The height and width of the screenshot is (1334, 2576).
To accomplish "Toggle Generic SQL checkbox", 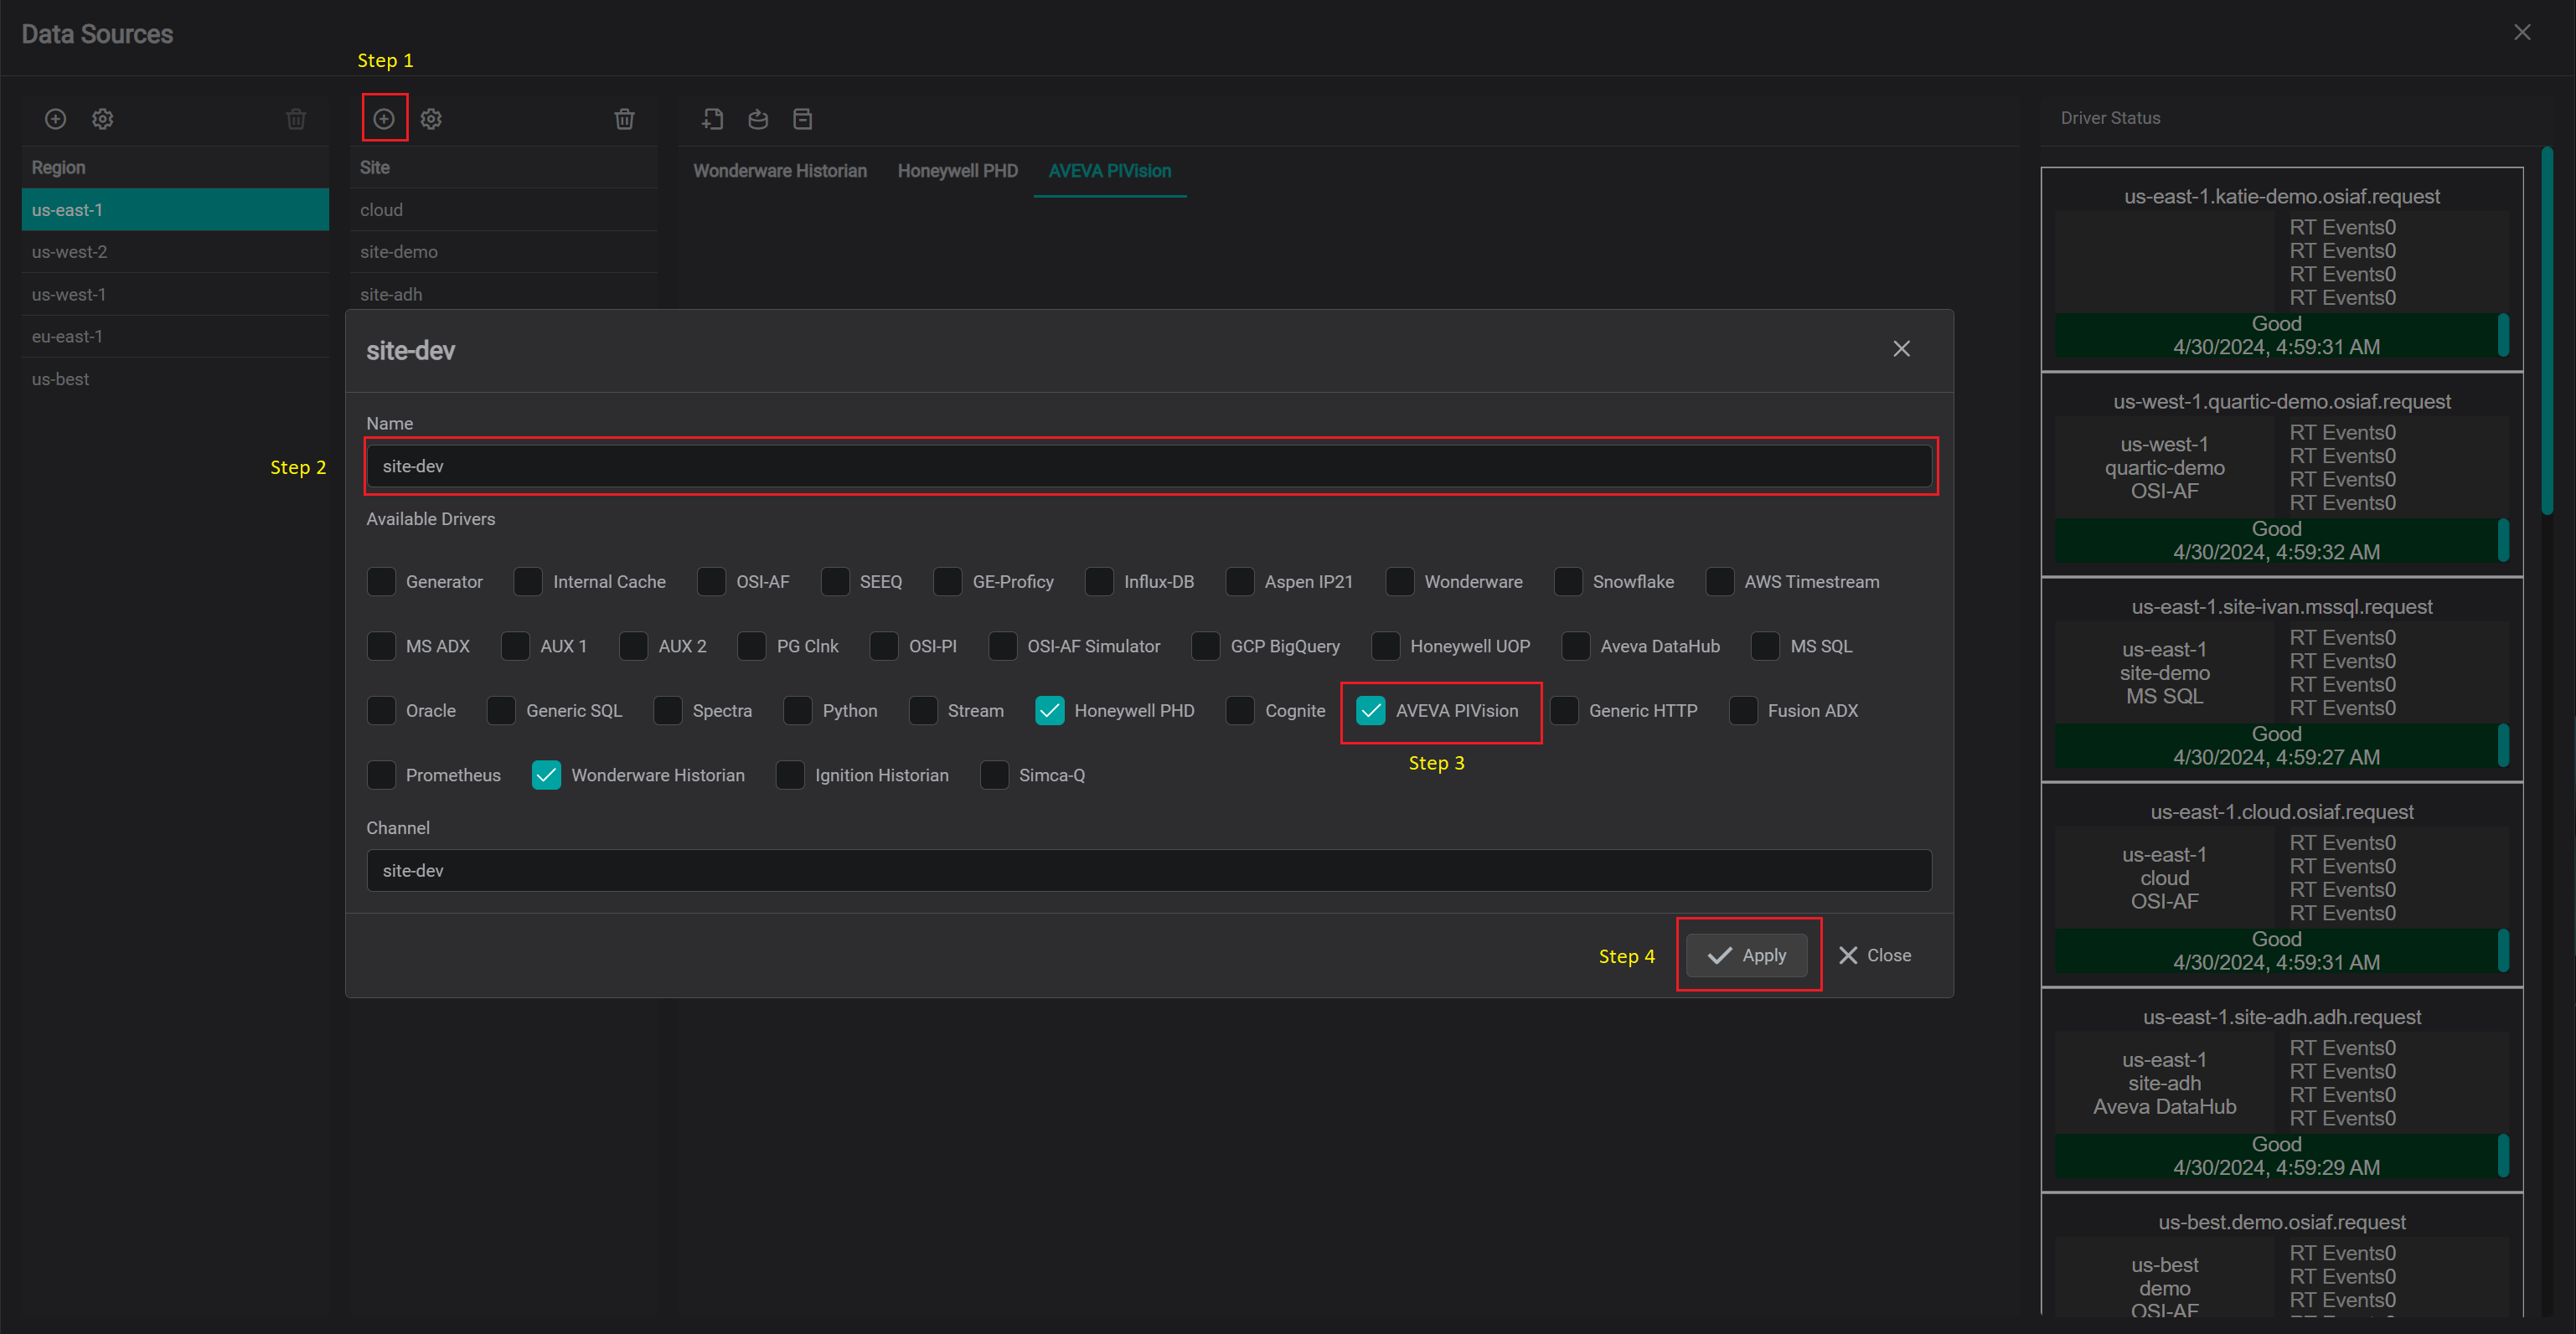I will pos(501,711).
